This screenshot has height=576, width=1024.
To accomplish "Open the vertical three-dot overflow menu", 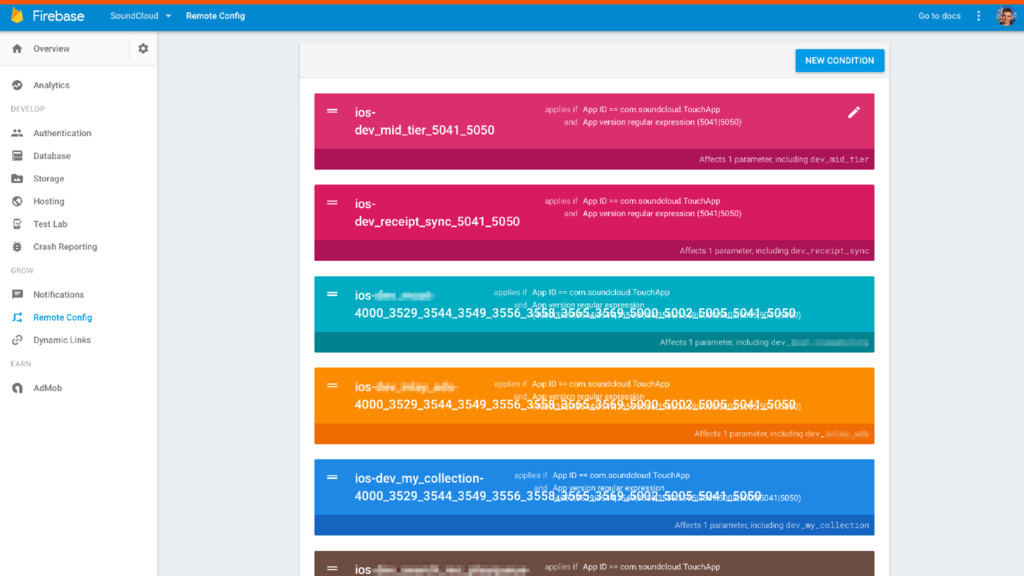I will [x=978, y=16].
